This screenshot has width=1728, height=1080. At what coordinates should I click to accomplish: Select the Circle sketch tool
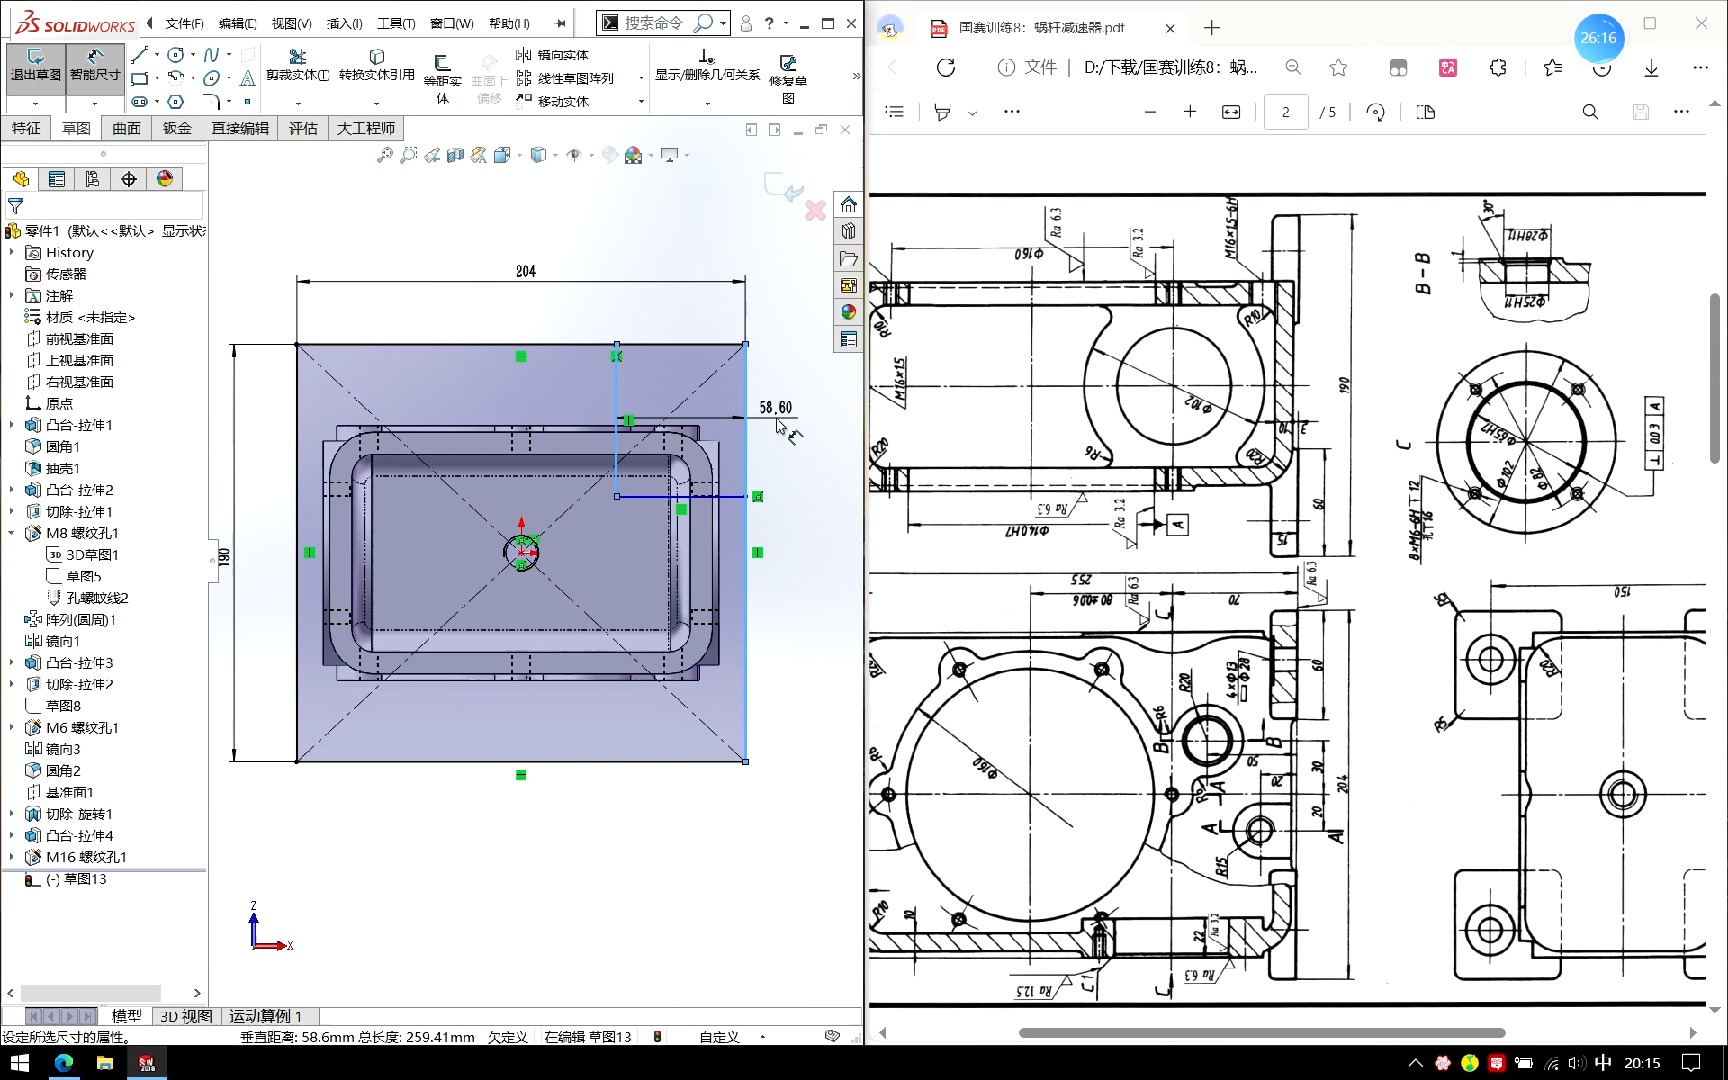coord(175,55)
